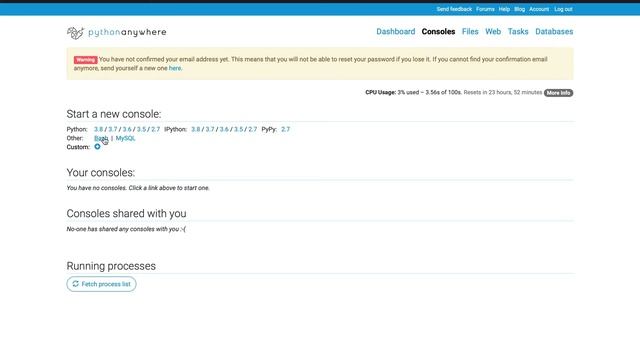Start a Python 3.5 console
The image size is (640, 360).
tap(141, 129)
